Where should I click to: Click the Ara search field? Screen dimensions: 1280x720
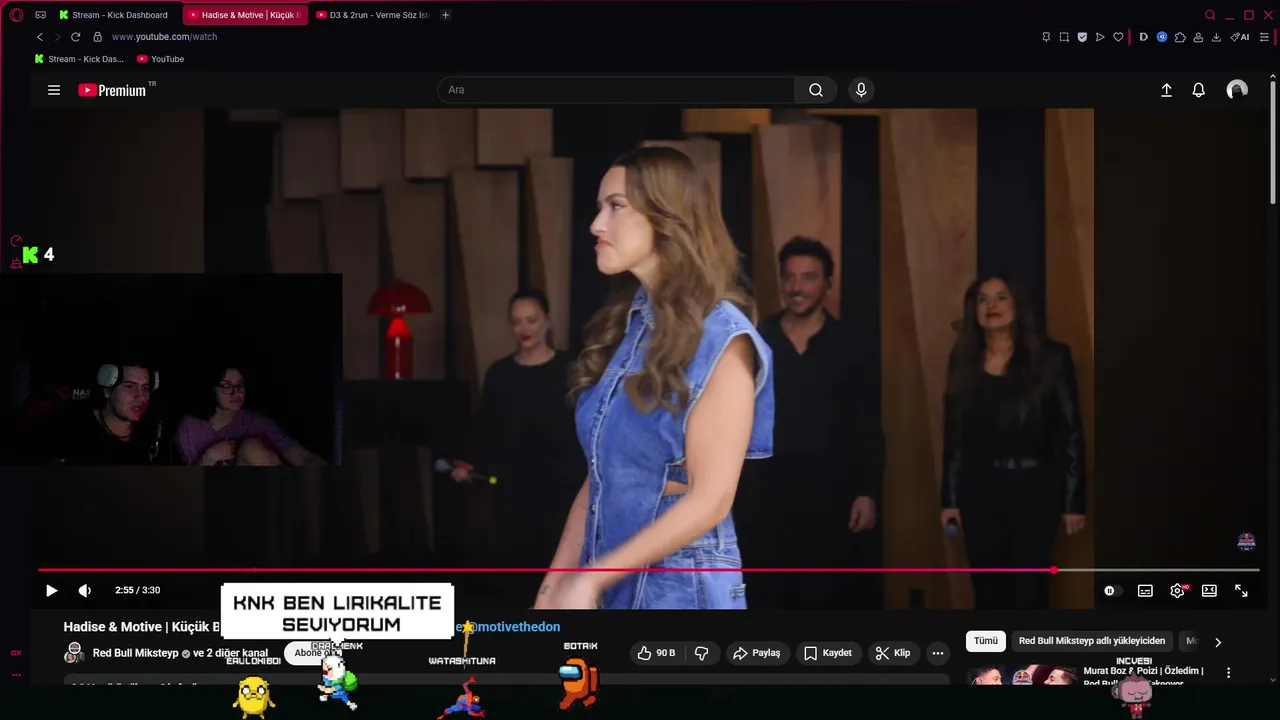[x=616, y=90]
